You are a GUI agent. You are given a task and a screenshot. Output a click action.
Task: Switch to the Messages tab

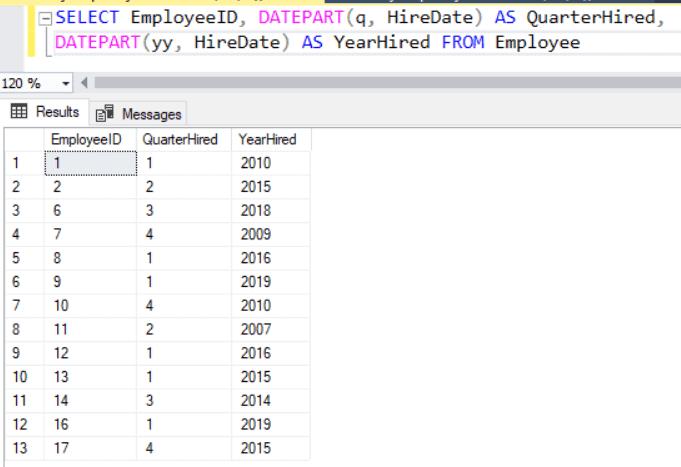click(140, 114)
